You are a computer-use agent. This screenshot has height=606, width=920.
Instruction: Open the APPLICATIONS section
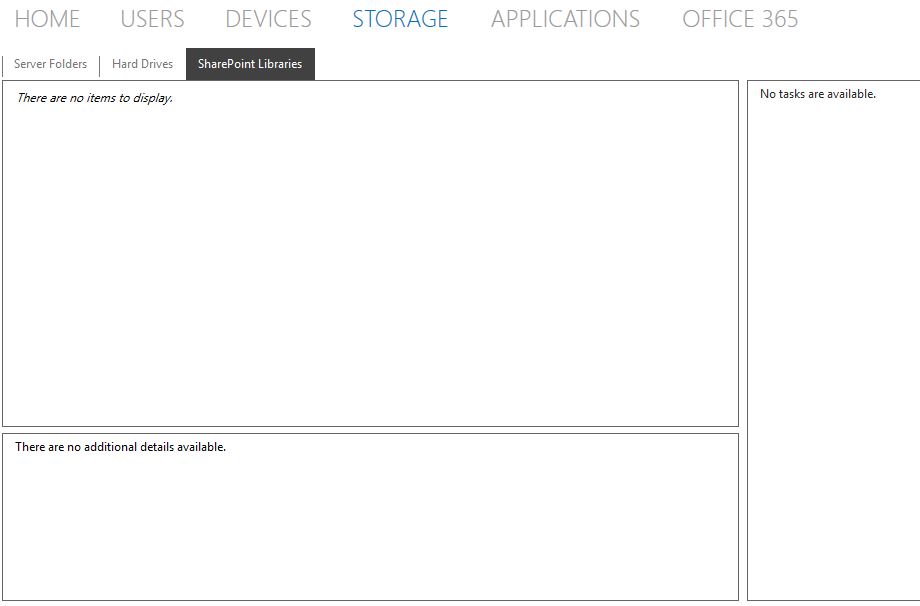pyautogui.click(x=565, y=19)
